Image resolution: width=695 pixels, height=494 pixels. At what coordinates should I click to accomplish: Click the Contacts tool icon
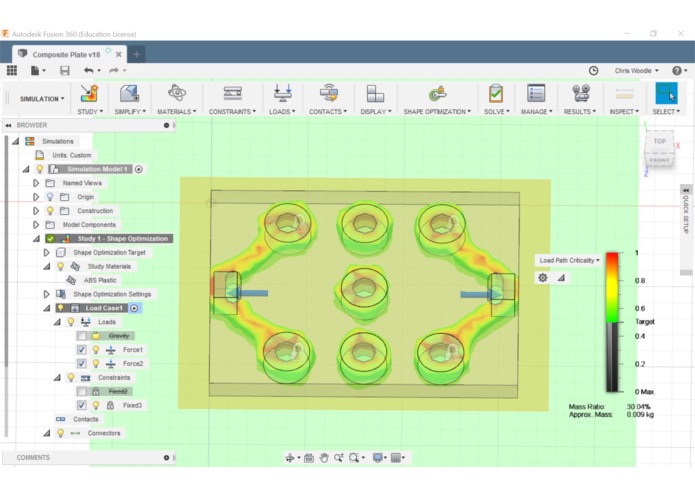click(x=328, y=93)
